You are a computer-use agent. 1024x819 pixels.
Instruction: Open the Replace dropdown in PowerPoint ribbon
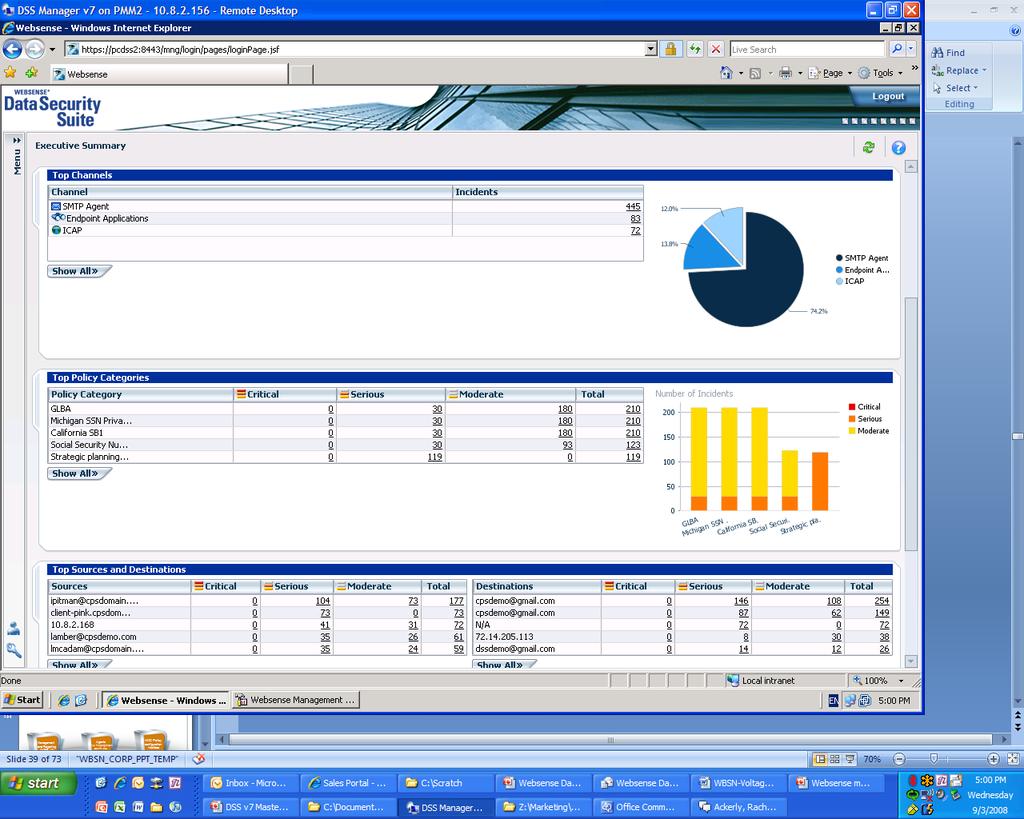[x=984, y=71]
